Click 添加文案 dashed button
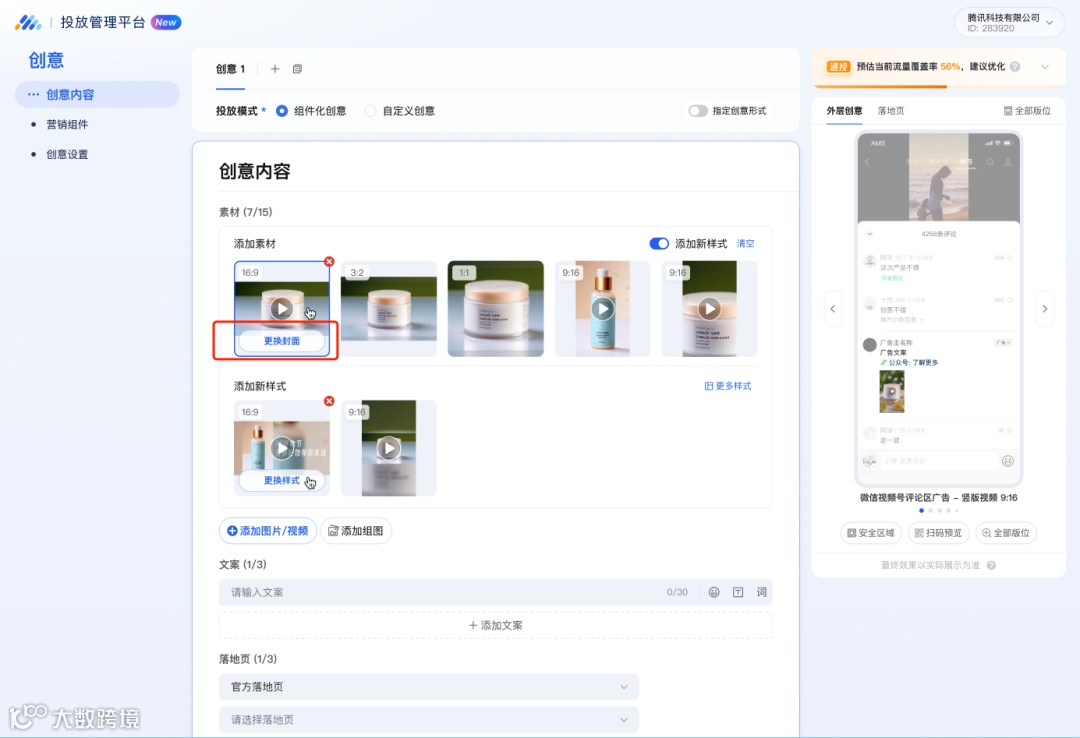The height and width of the screenshot is (738, 1080). click(495, 626)
